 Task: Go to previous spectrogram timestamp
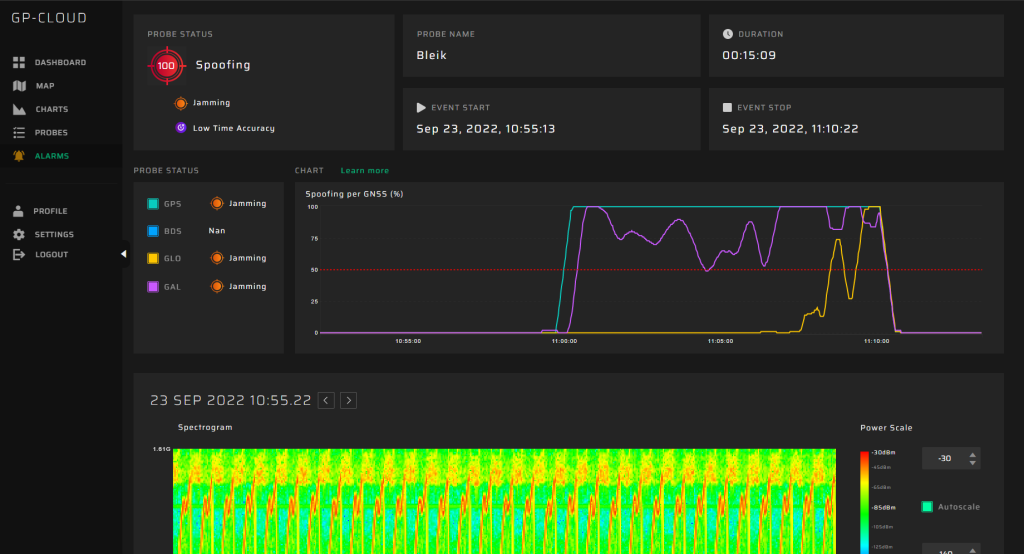(x=326, y=400)
